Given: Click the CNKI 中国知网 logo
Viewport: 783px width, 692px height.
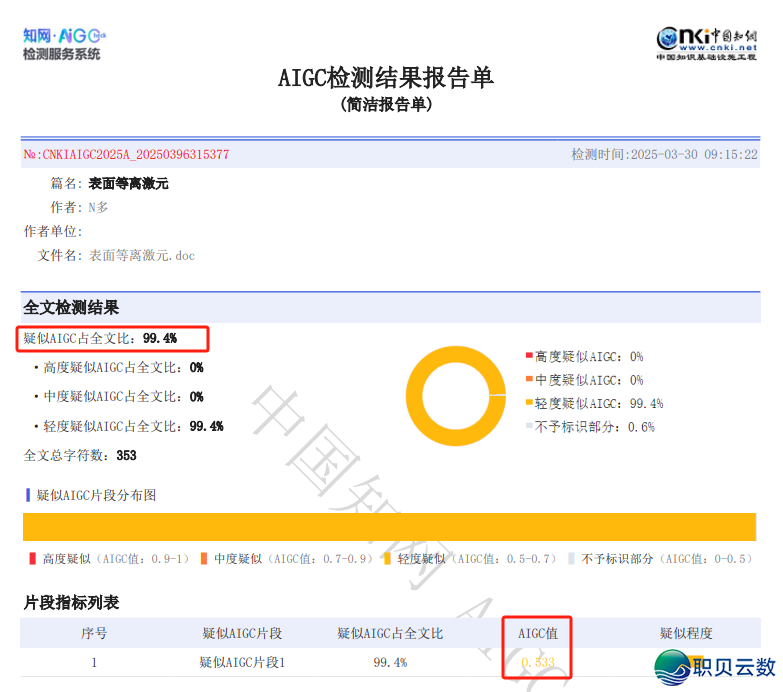Looking at the screenshot, I should [706, 43].
